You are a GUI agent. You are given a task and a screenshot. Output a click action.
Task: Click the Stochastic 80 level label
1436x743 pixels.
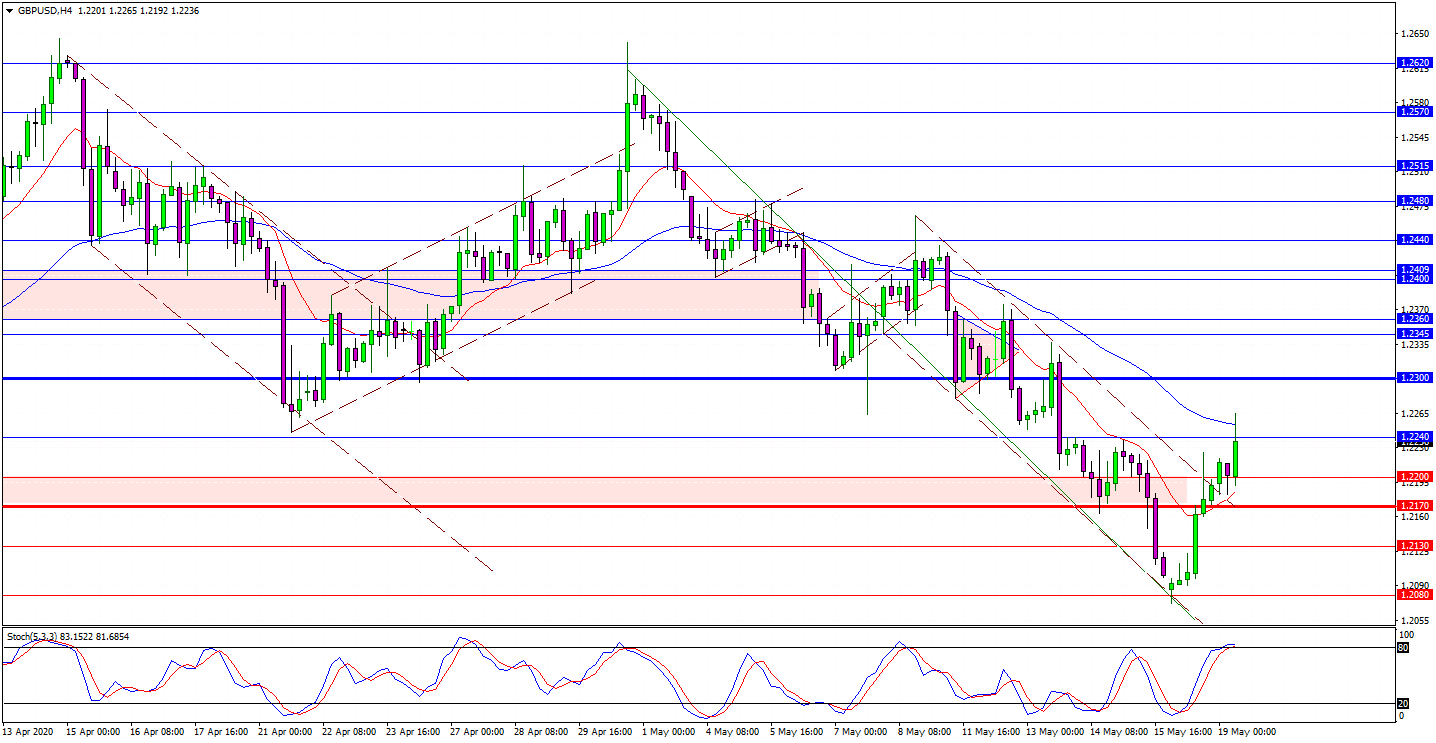(1403, 648)
